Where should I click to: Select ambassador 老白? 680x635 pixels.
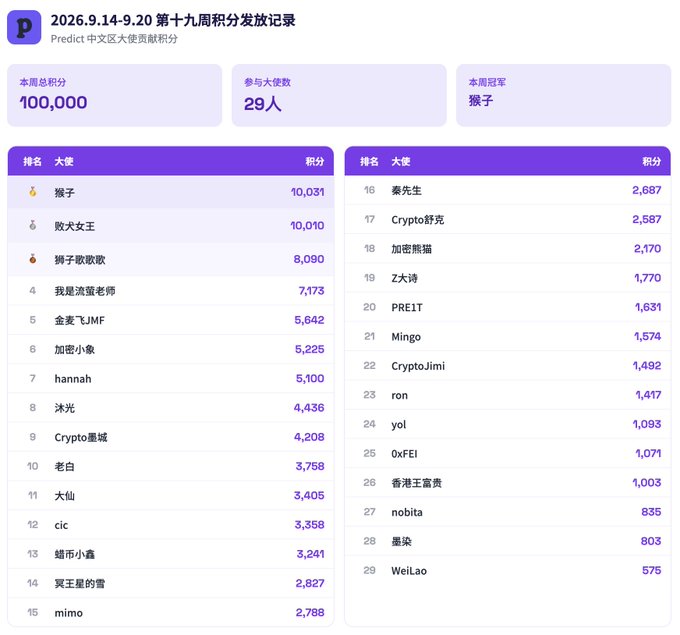[65, 467]
